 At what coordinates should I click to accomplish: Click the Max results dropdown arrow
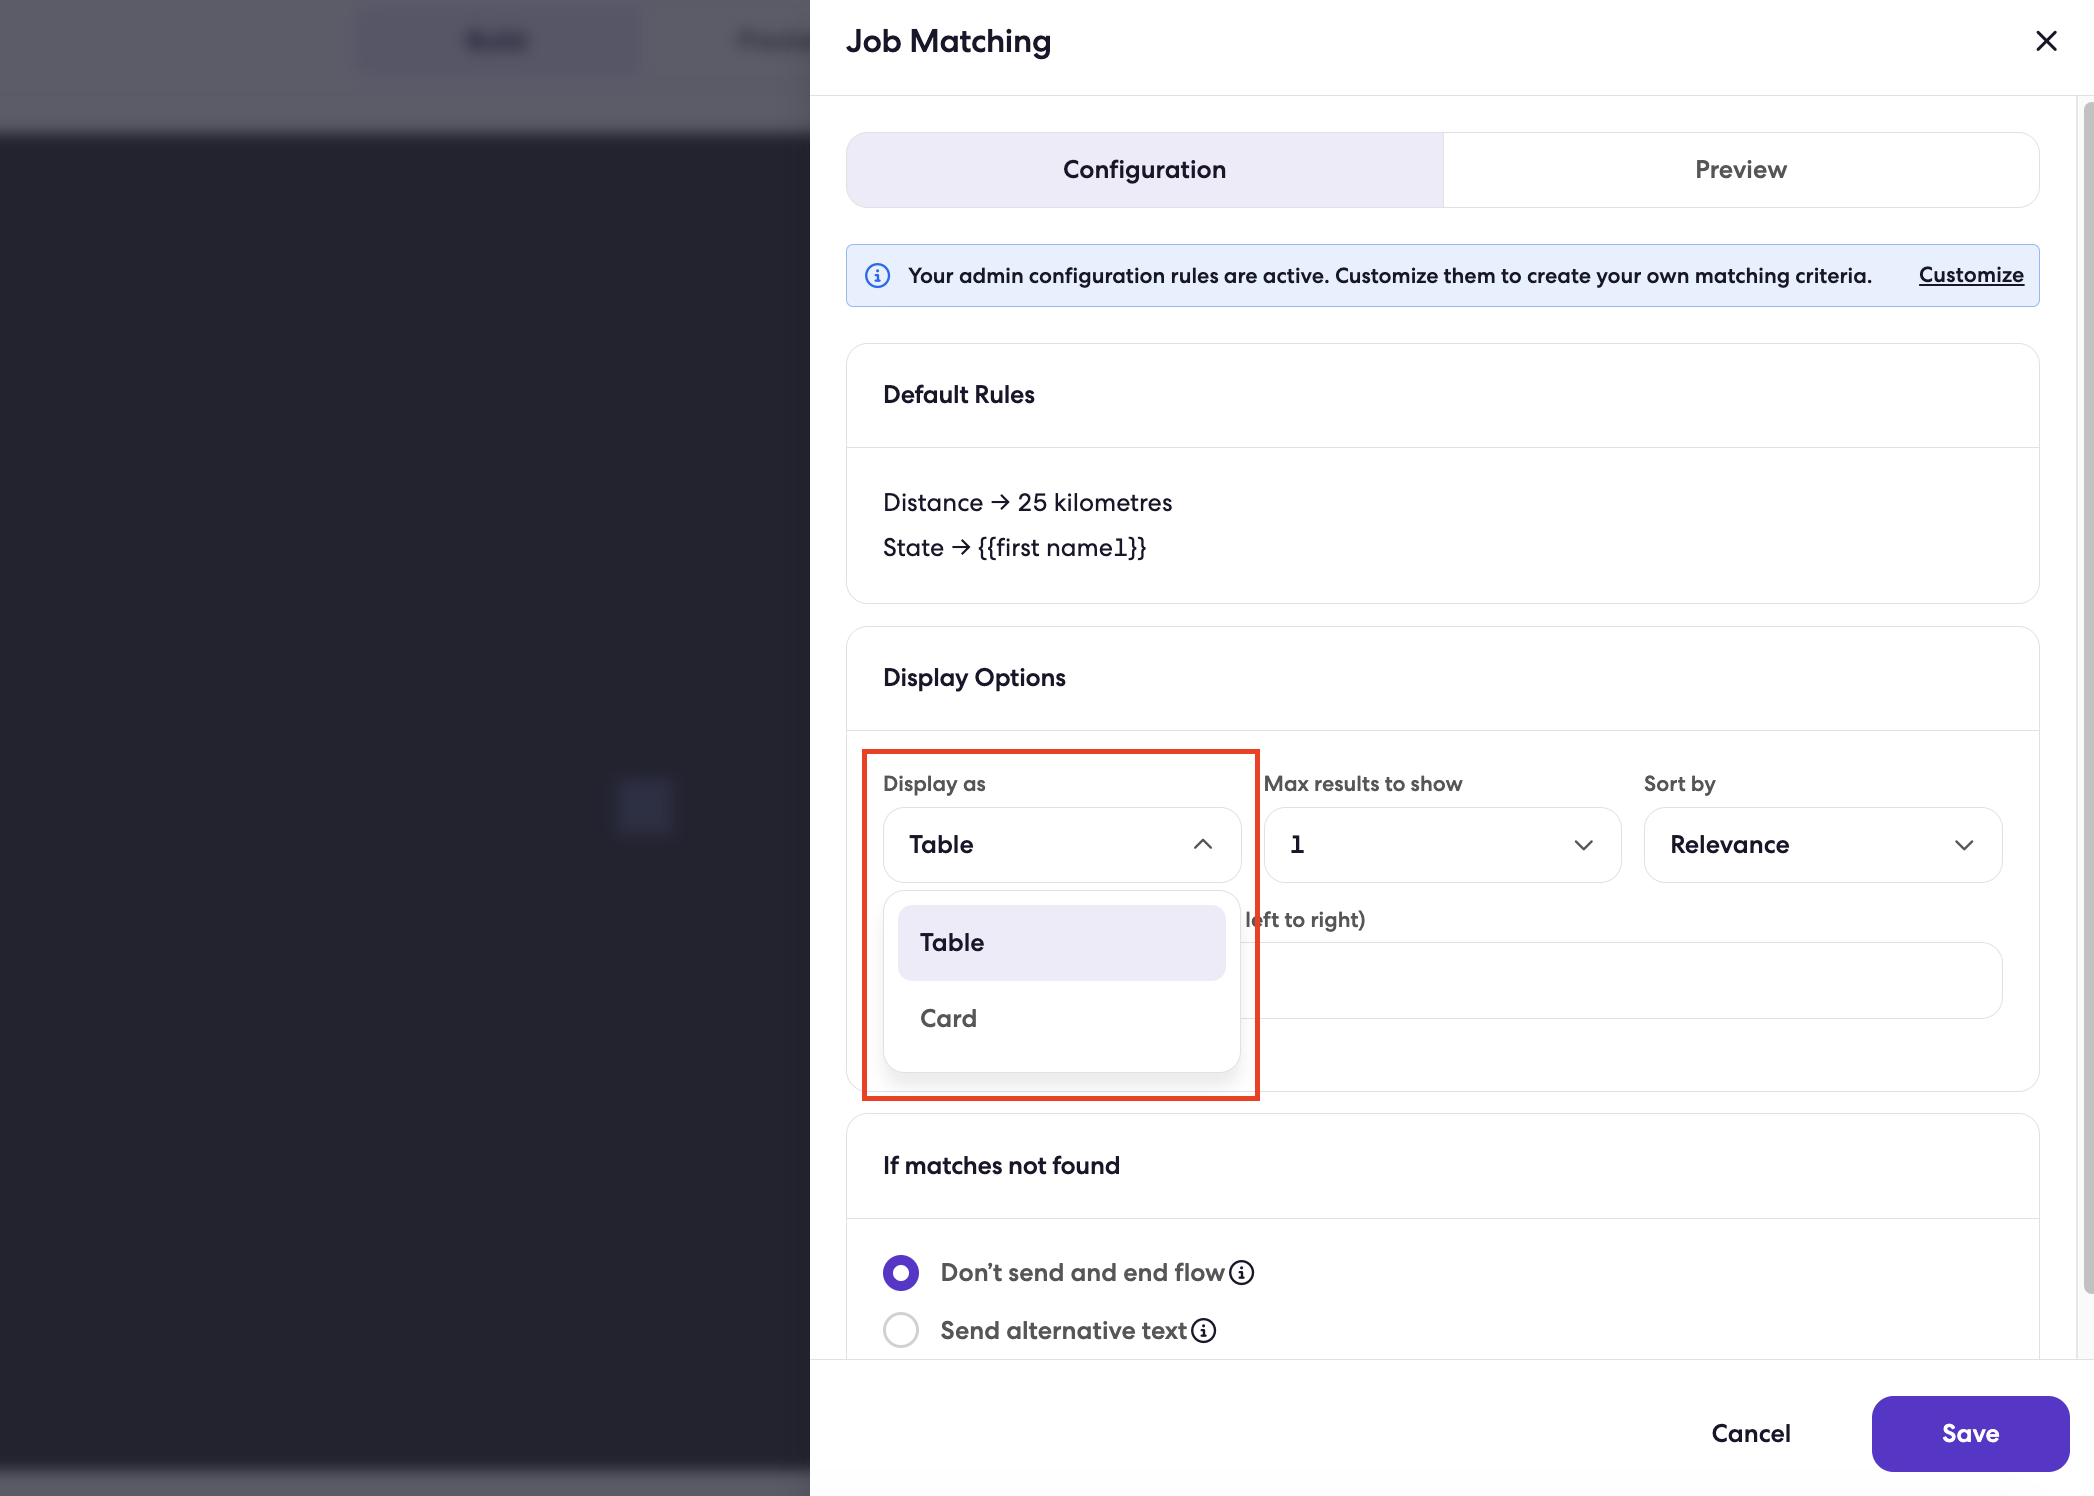click(1583, 845)
